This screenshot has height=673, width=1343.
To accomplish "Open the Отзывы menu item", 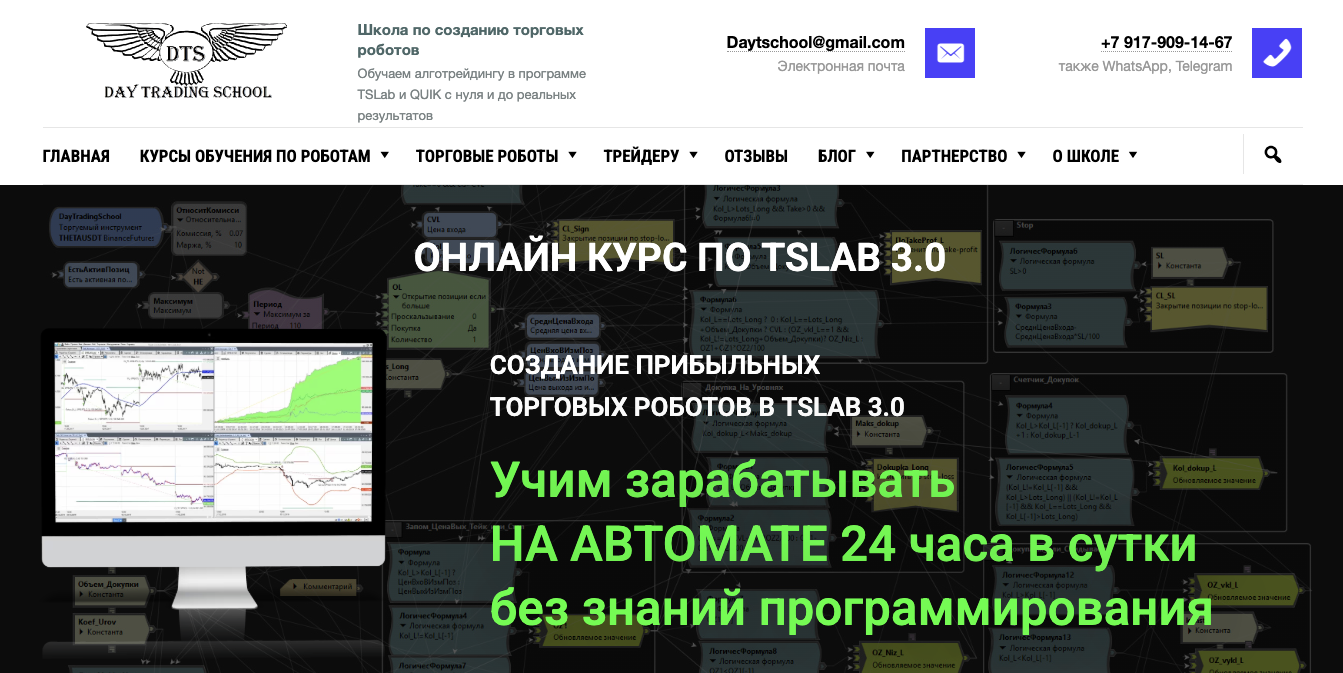I will point(756,156).
